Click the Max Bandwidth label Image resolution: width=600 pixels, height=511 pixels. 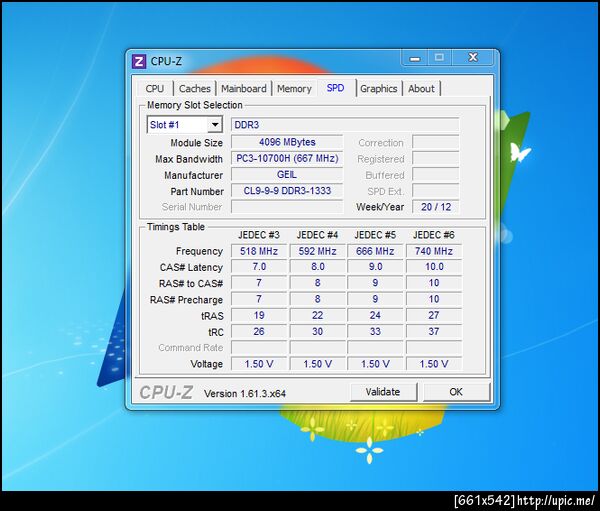pos(189,159)
